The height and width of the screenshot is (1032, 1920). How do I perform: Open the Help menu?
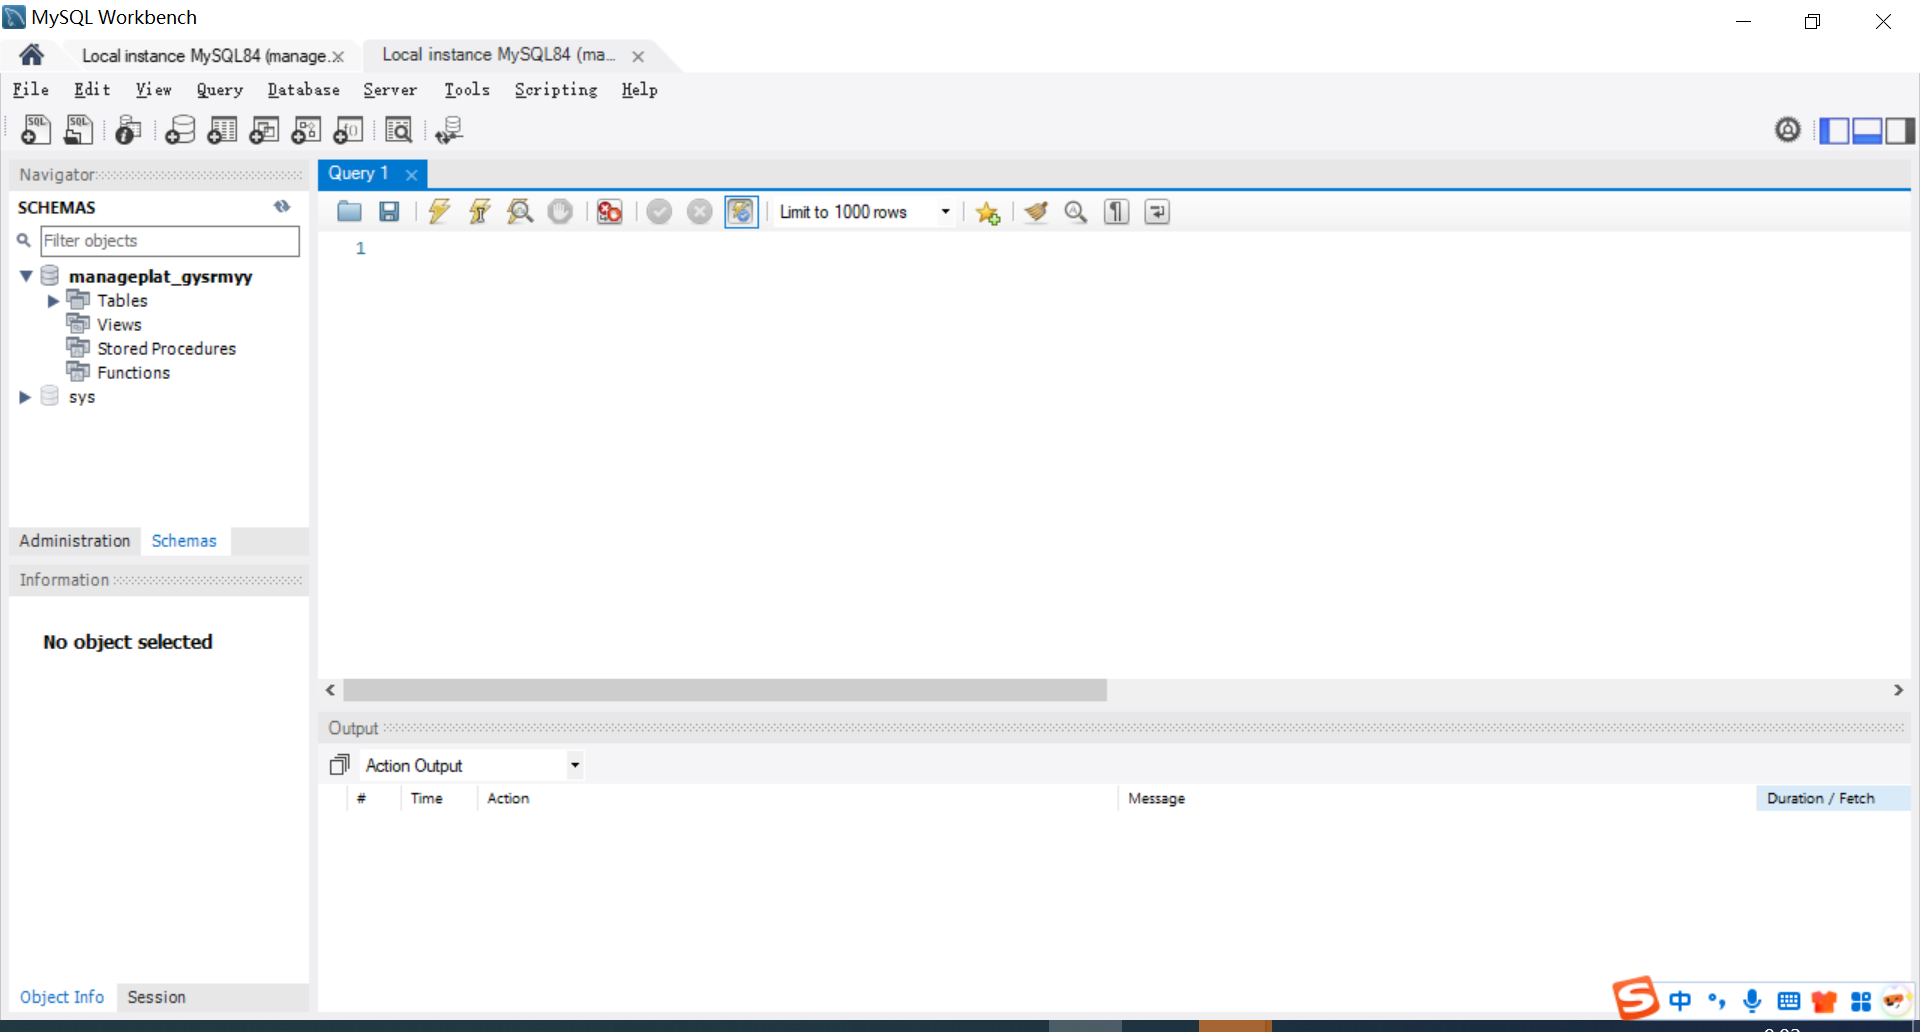tap(640, 89)
